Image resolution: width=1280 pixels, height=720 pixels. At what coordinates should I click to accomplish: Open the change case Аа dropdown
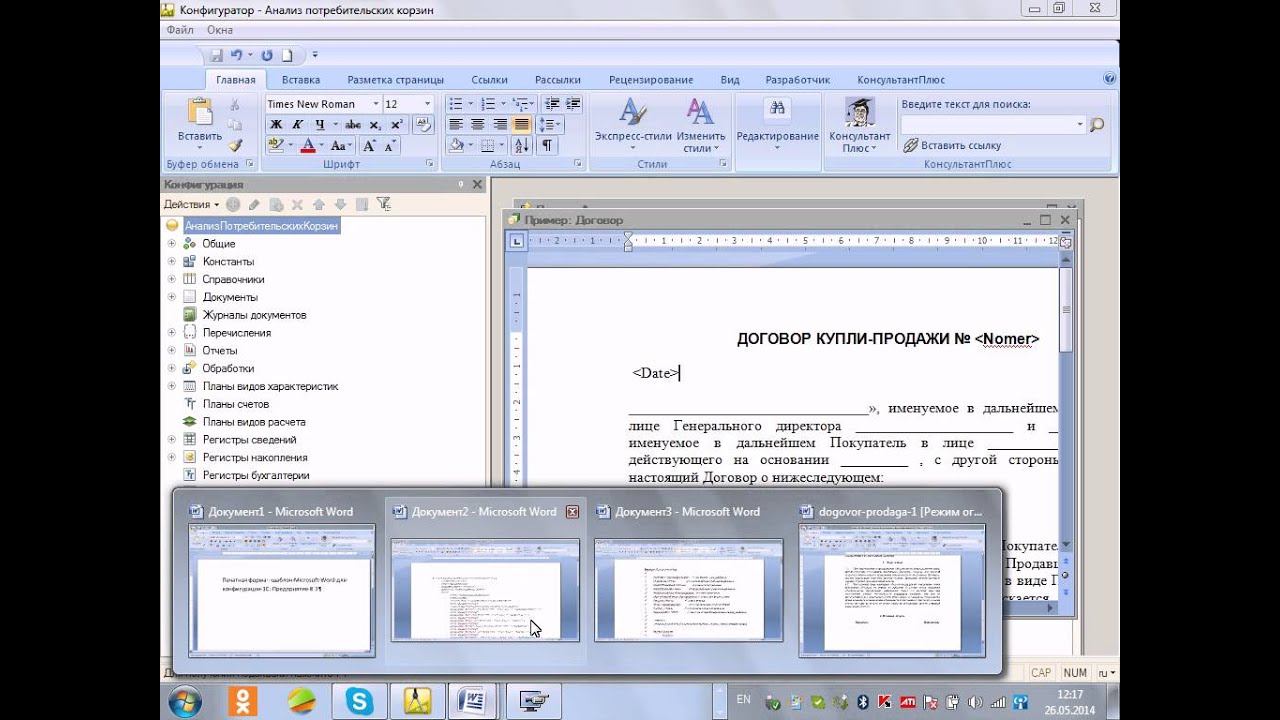pyautogui.click(x=340, y=146)
